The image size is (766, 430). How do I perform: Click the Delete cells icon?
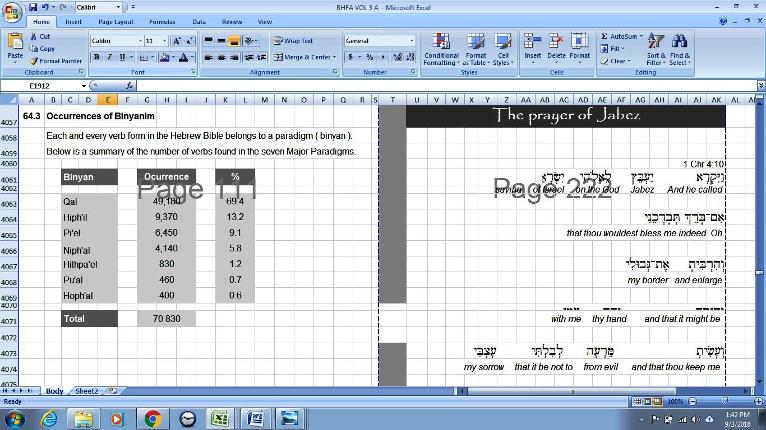pyautogui.click(x=556, y=46)
